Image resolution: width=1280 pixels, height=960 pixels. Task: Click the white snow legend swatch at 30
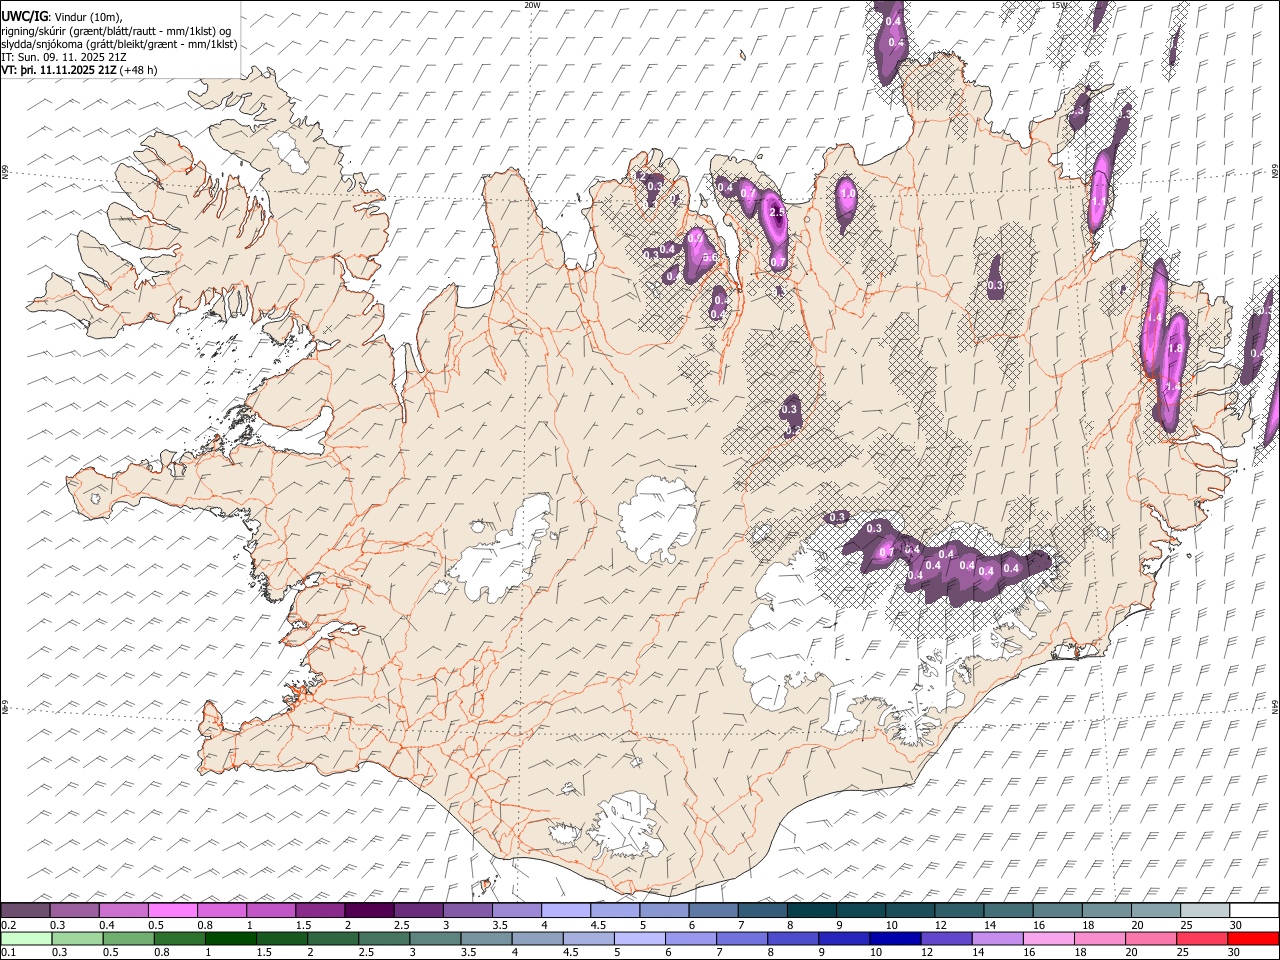[x=1255, y=911]
